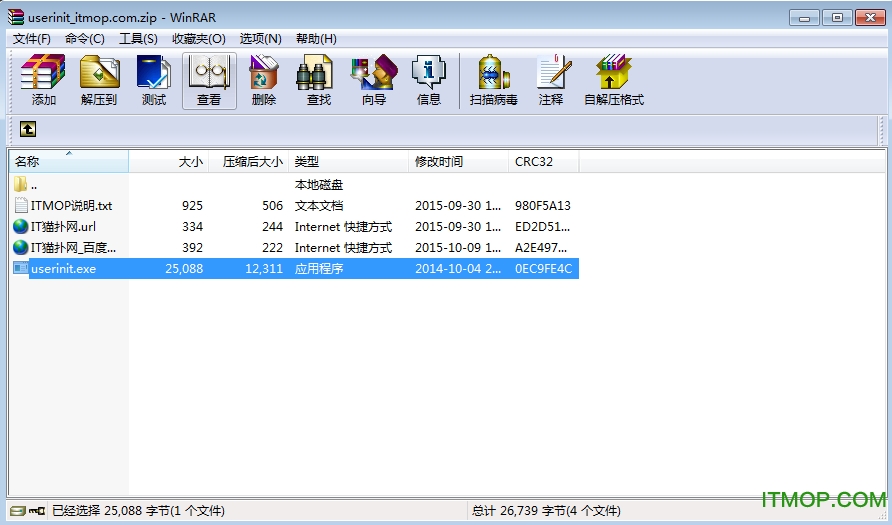Click the WinRAR title bar app icon

16,17
